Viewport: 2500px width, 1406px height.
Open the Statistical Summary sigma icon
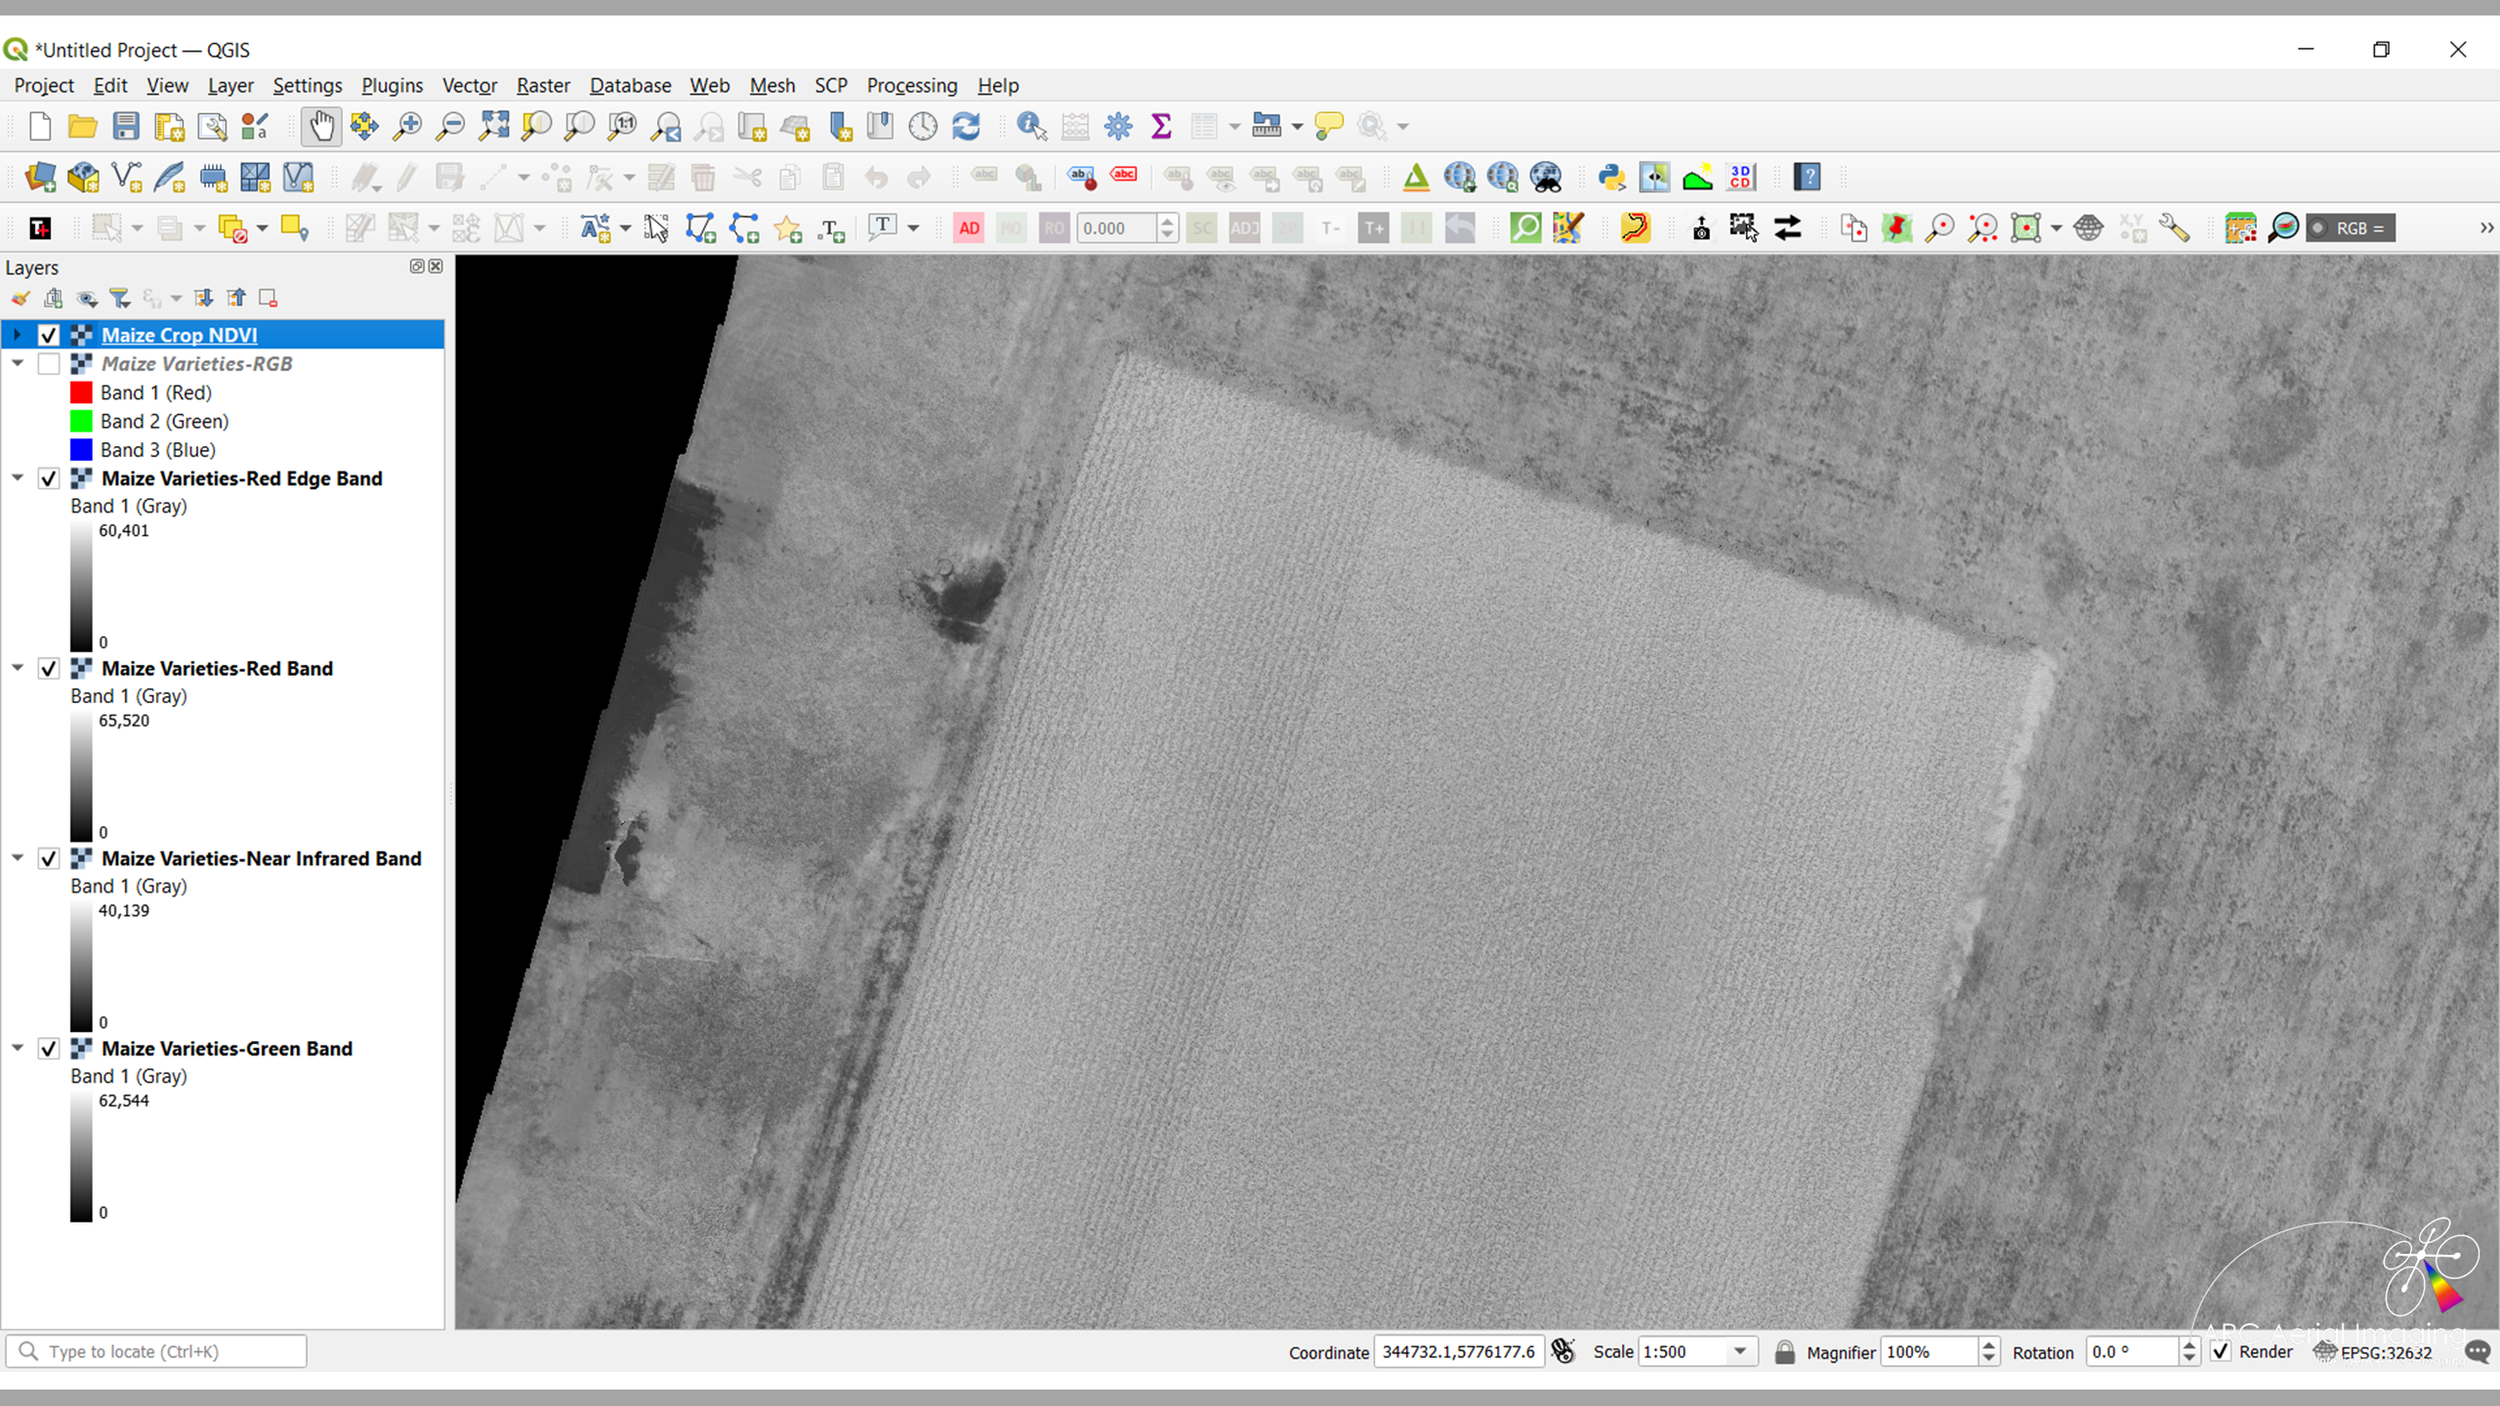[1161, 126]
